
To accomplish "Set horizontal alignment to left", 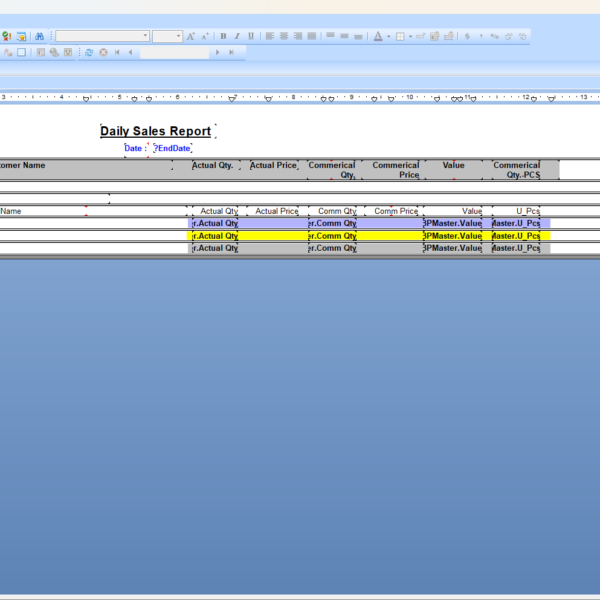I will click(x=270, y=36).
